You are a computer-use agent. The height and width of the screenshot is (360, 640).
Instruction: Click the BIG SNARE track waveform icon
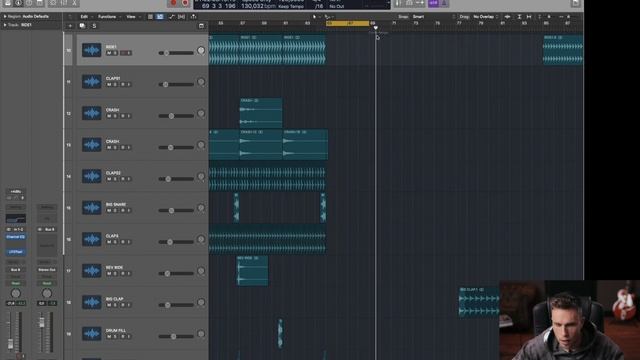point(91,208)
